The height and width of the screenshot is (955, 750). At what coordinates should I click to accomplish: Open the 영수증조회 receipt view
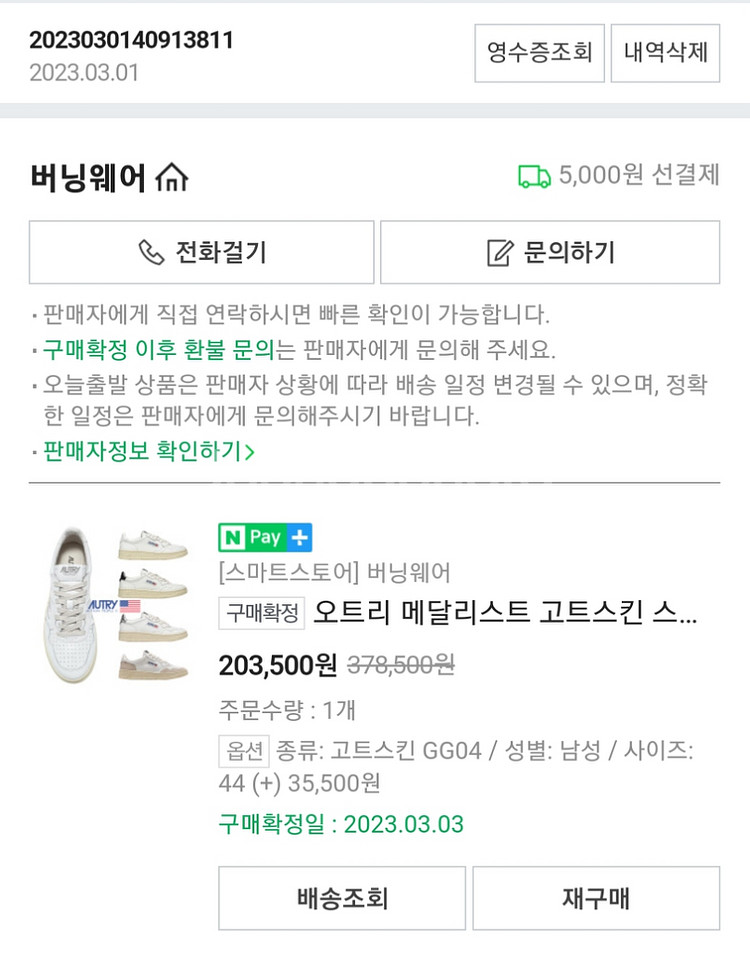coord(539,52)
